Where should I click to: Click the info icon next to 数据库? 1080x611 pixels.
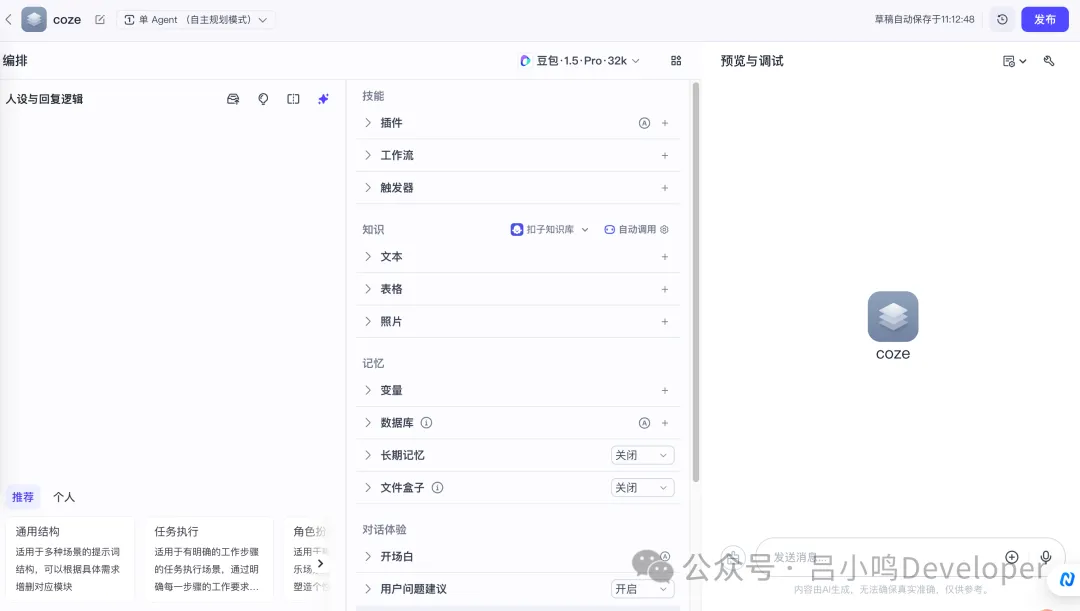pos(426,423)
